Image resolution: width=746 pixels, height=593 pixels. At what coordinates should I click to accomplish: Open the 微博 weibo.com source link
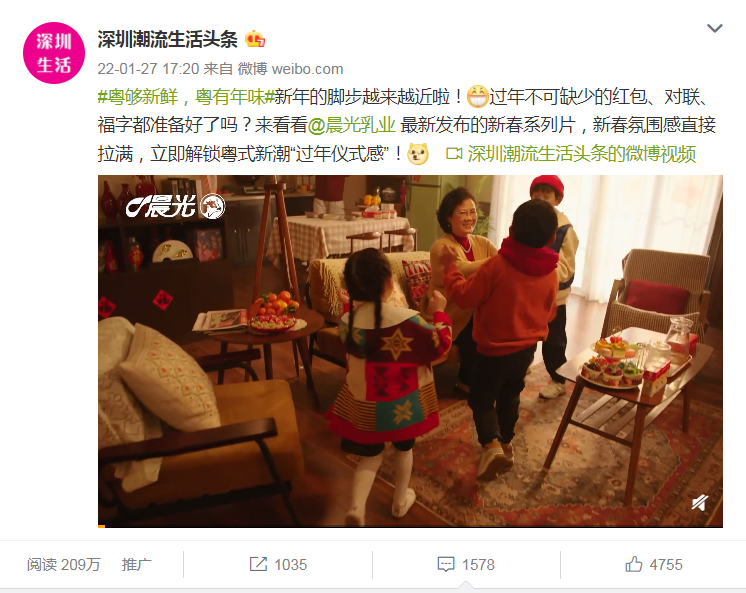290,69
